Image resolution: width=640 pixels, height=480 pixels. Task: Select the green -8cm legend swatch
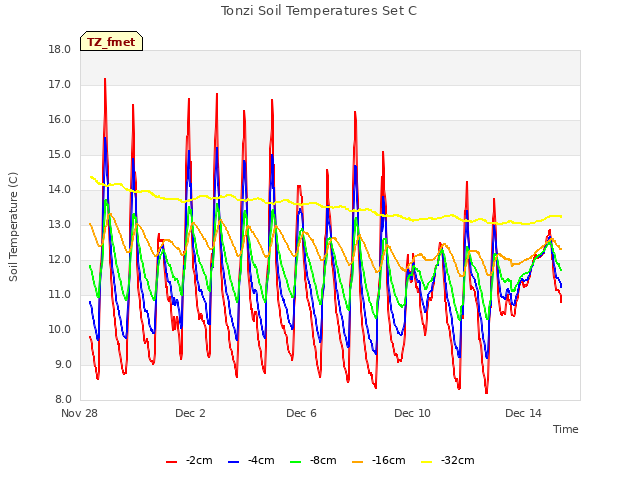click(x=296, y=462)
